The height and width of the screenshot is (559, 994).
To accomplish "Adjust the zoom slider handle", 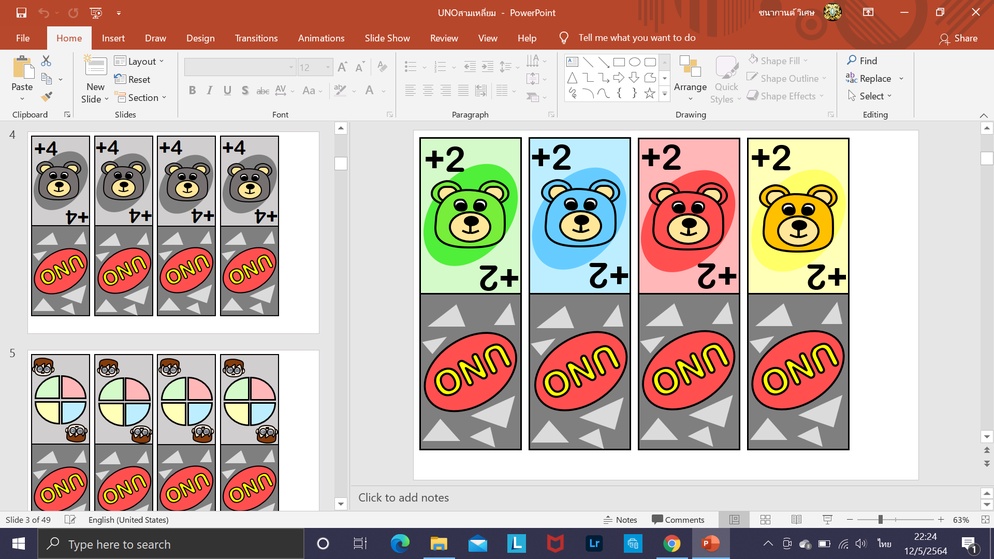I will pos(880,520).
